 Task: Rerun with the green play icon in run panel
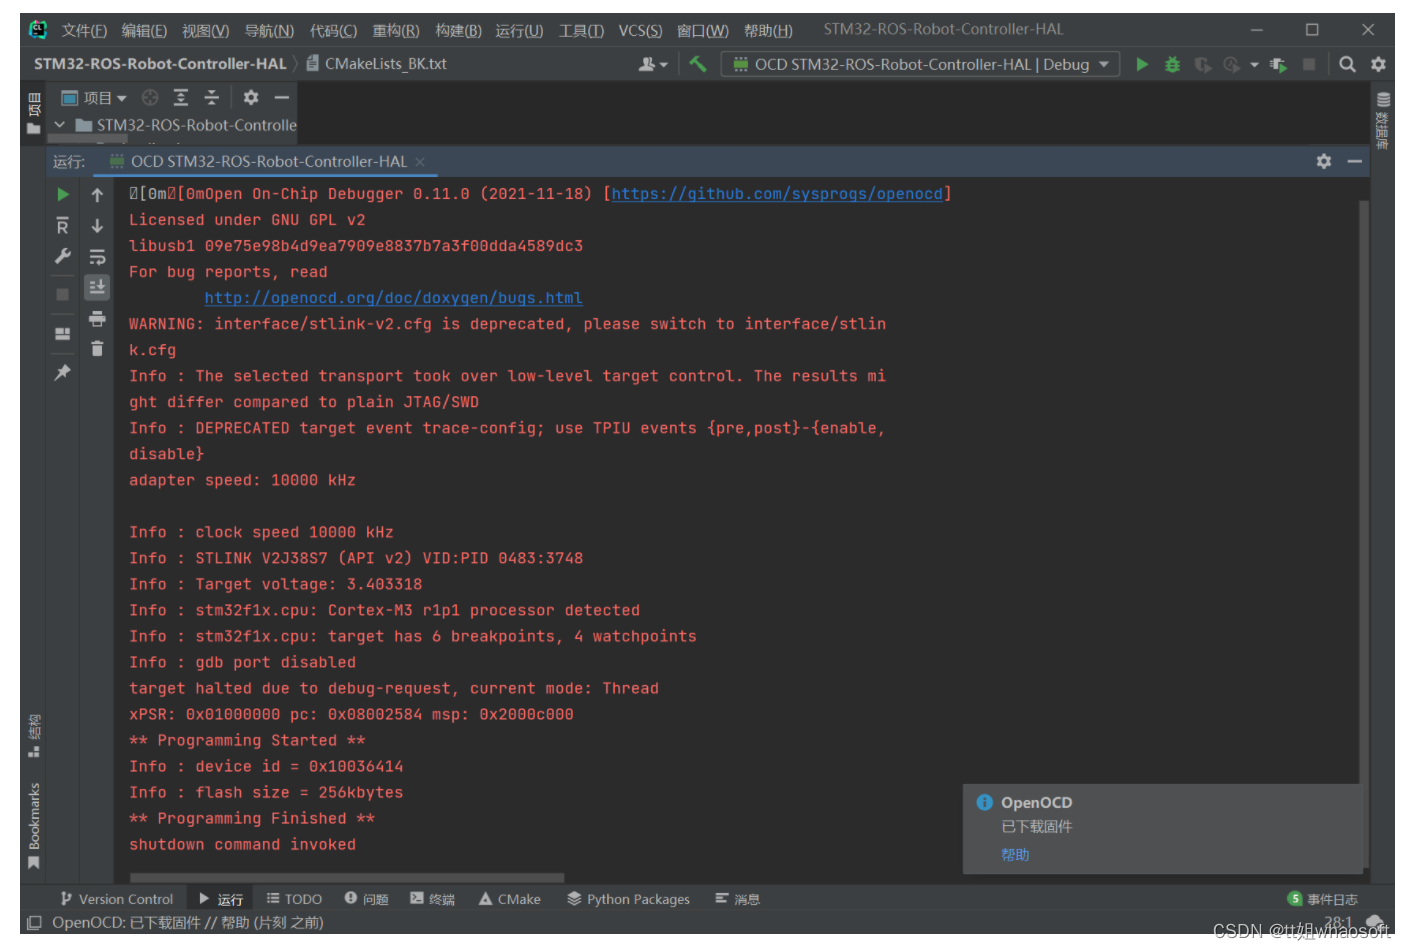[x=63, y=194]
